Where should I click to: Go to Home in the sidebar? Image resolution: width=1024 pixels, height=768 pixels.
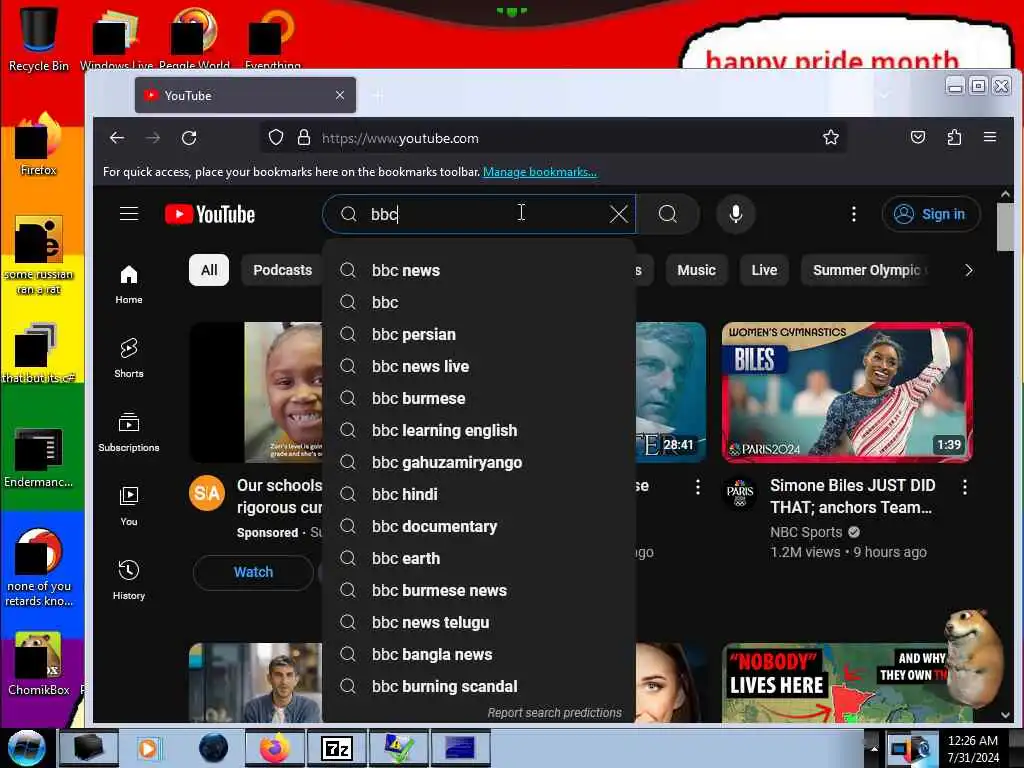(x=129, y=284)
